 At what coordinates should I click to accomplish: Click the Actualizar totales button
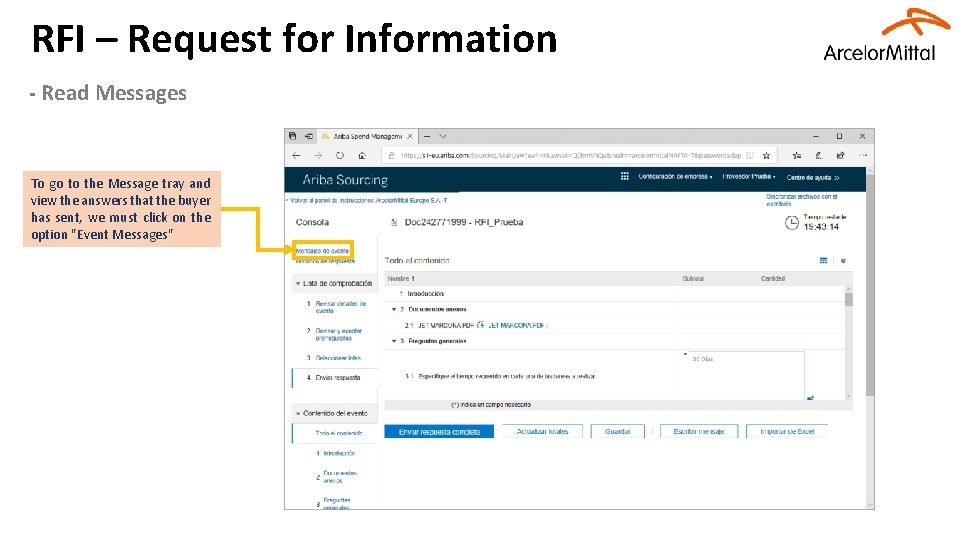tap(542, 432)
